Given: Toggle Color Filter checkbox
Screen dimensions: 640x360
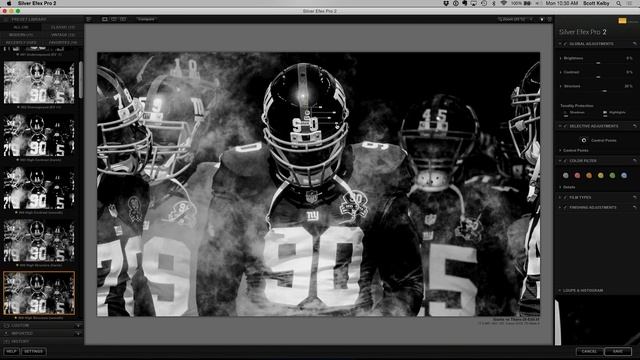Looking at the screenshot, I should 566,161.
